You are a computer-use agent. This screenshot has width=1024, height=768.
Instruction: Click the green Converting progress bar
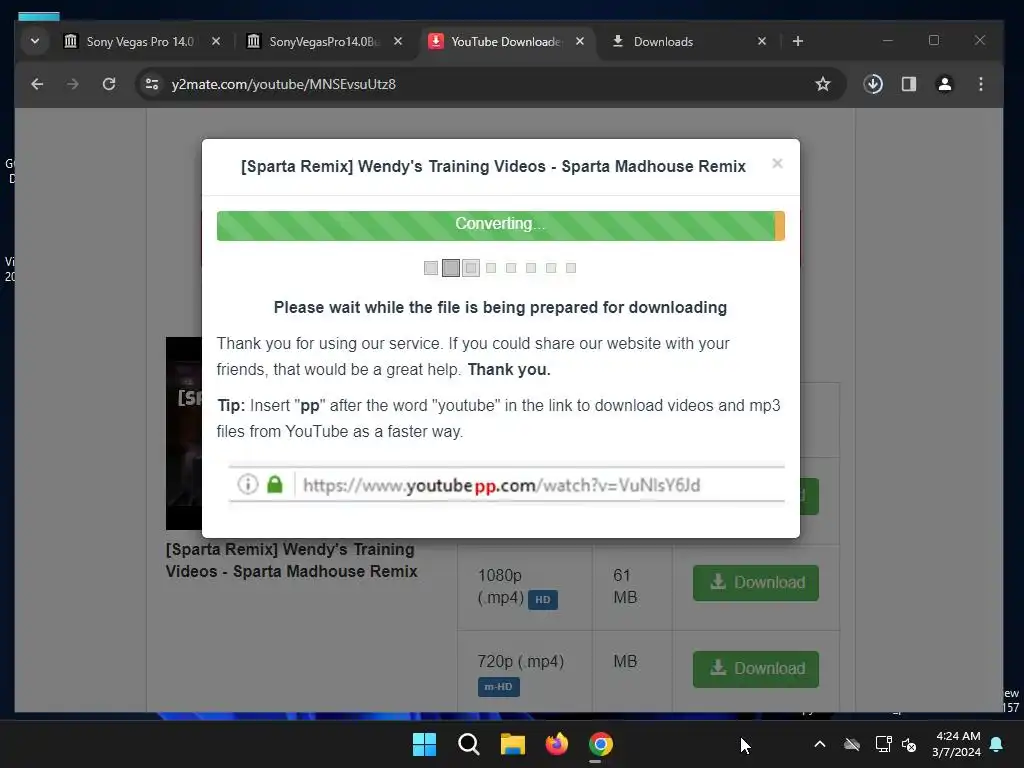click(x=500, y=225)
